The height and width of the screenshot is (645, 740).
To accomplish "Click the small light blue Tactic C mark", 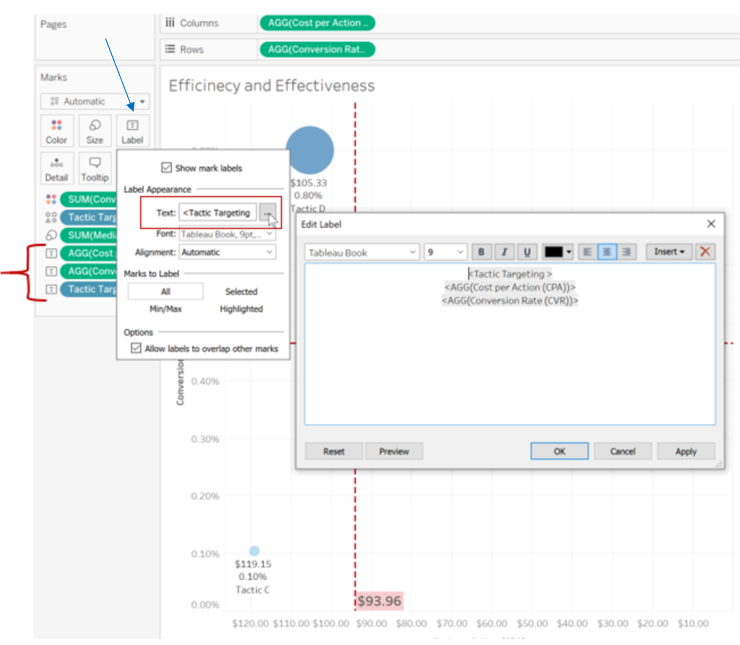I will point(254,551).
